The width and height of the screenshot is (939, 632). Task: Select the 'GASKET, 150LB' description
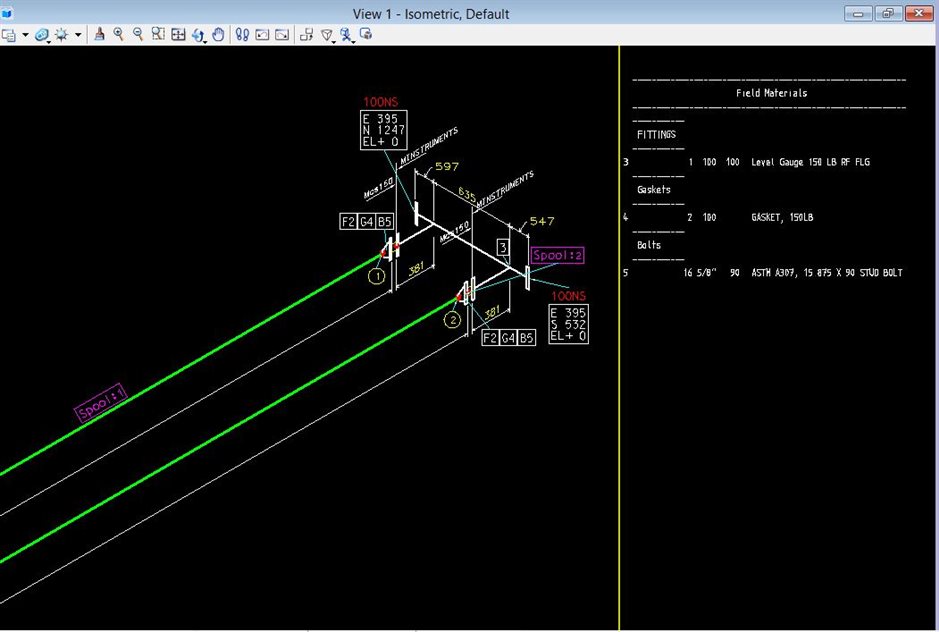(x=782, y=217)
